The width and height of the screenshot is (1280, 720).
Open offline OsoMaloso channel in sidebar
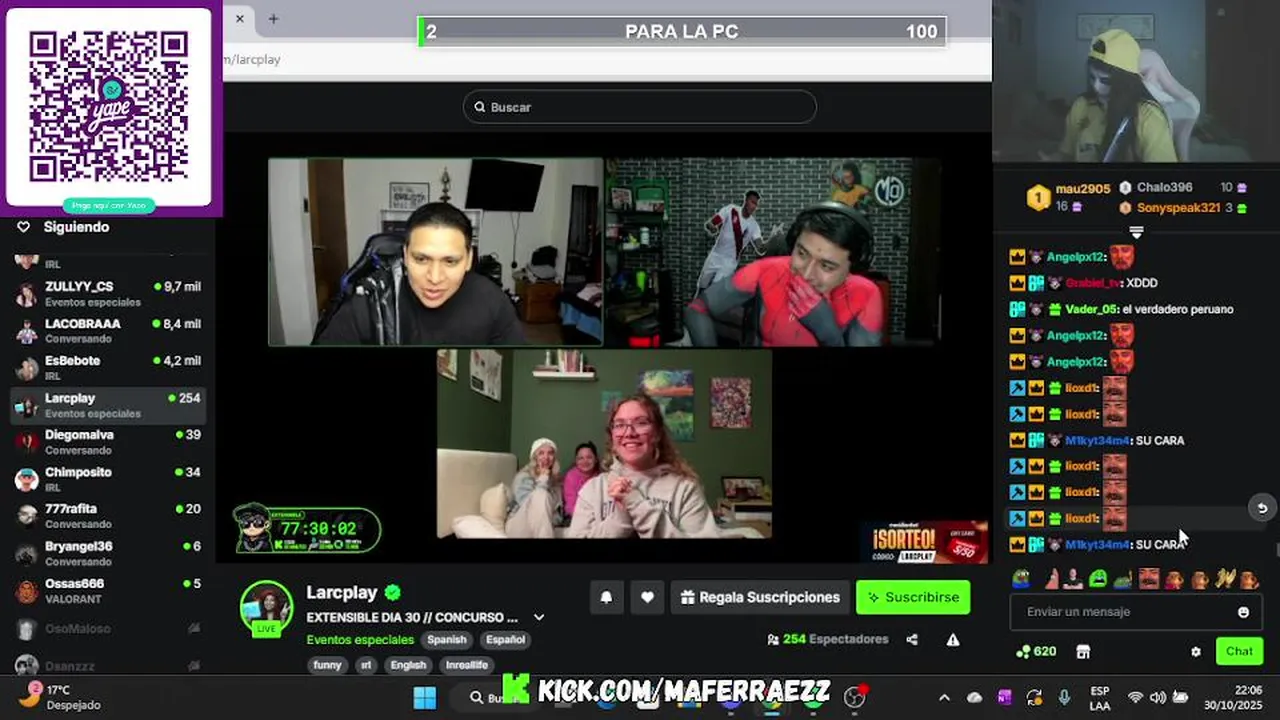tap(108, 629)
